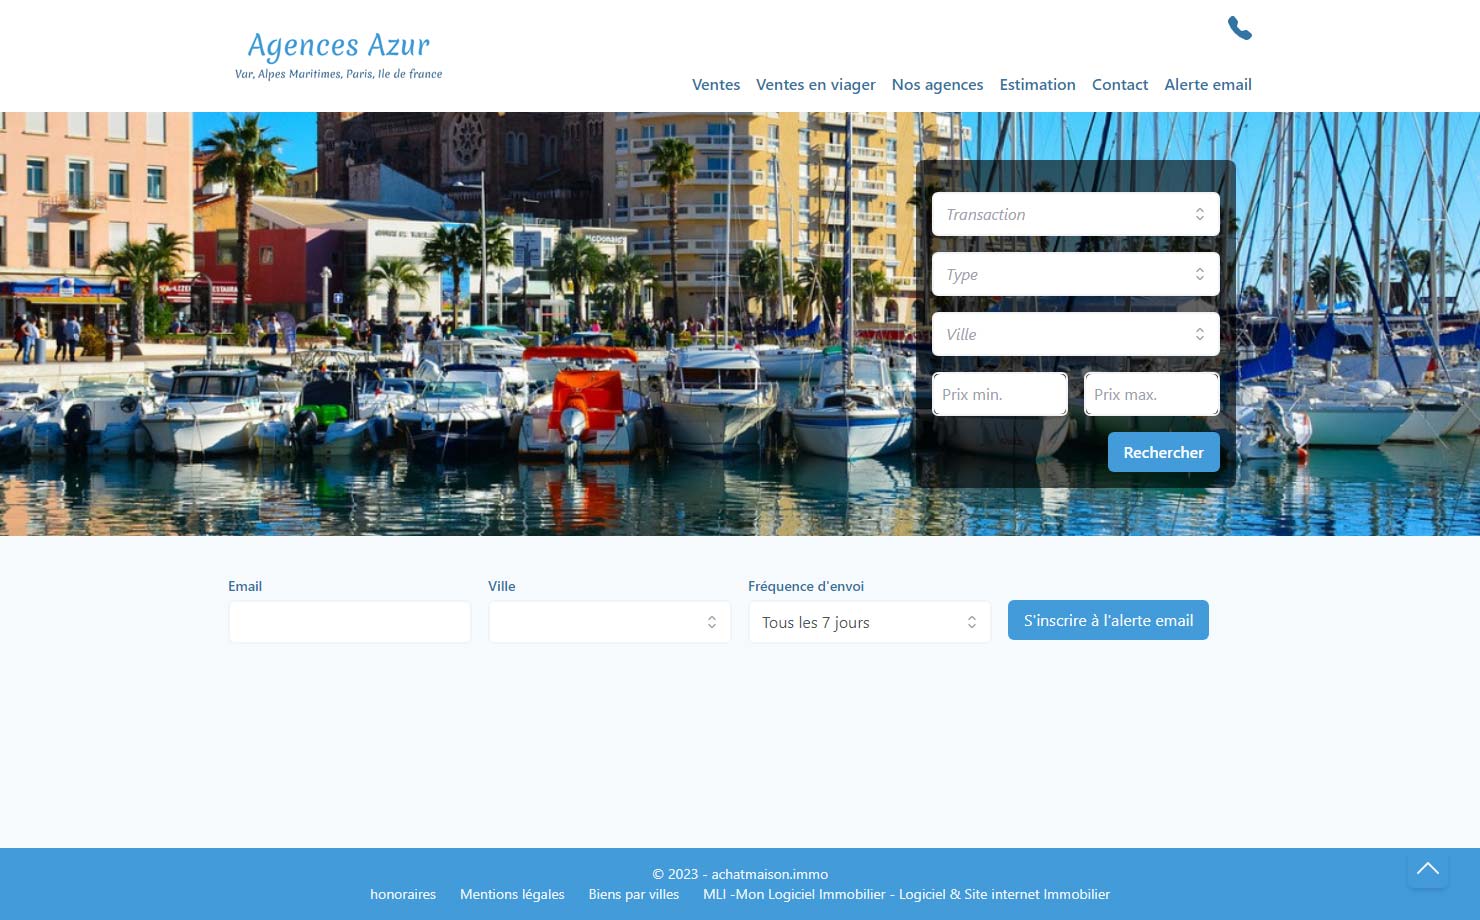Expand the Transaction dropdown
Image resolution: width=1480 pixels, height=920 pixels.
pyautogui.click(x=1076, y=214)
